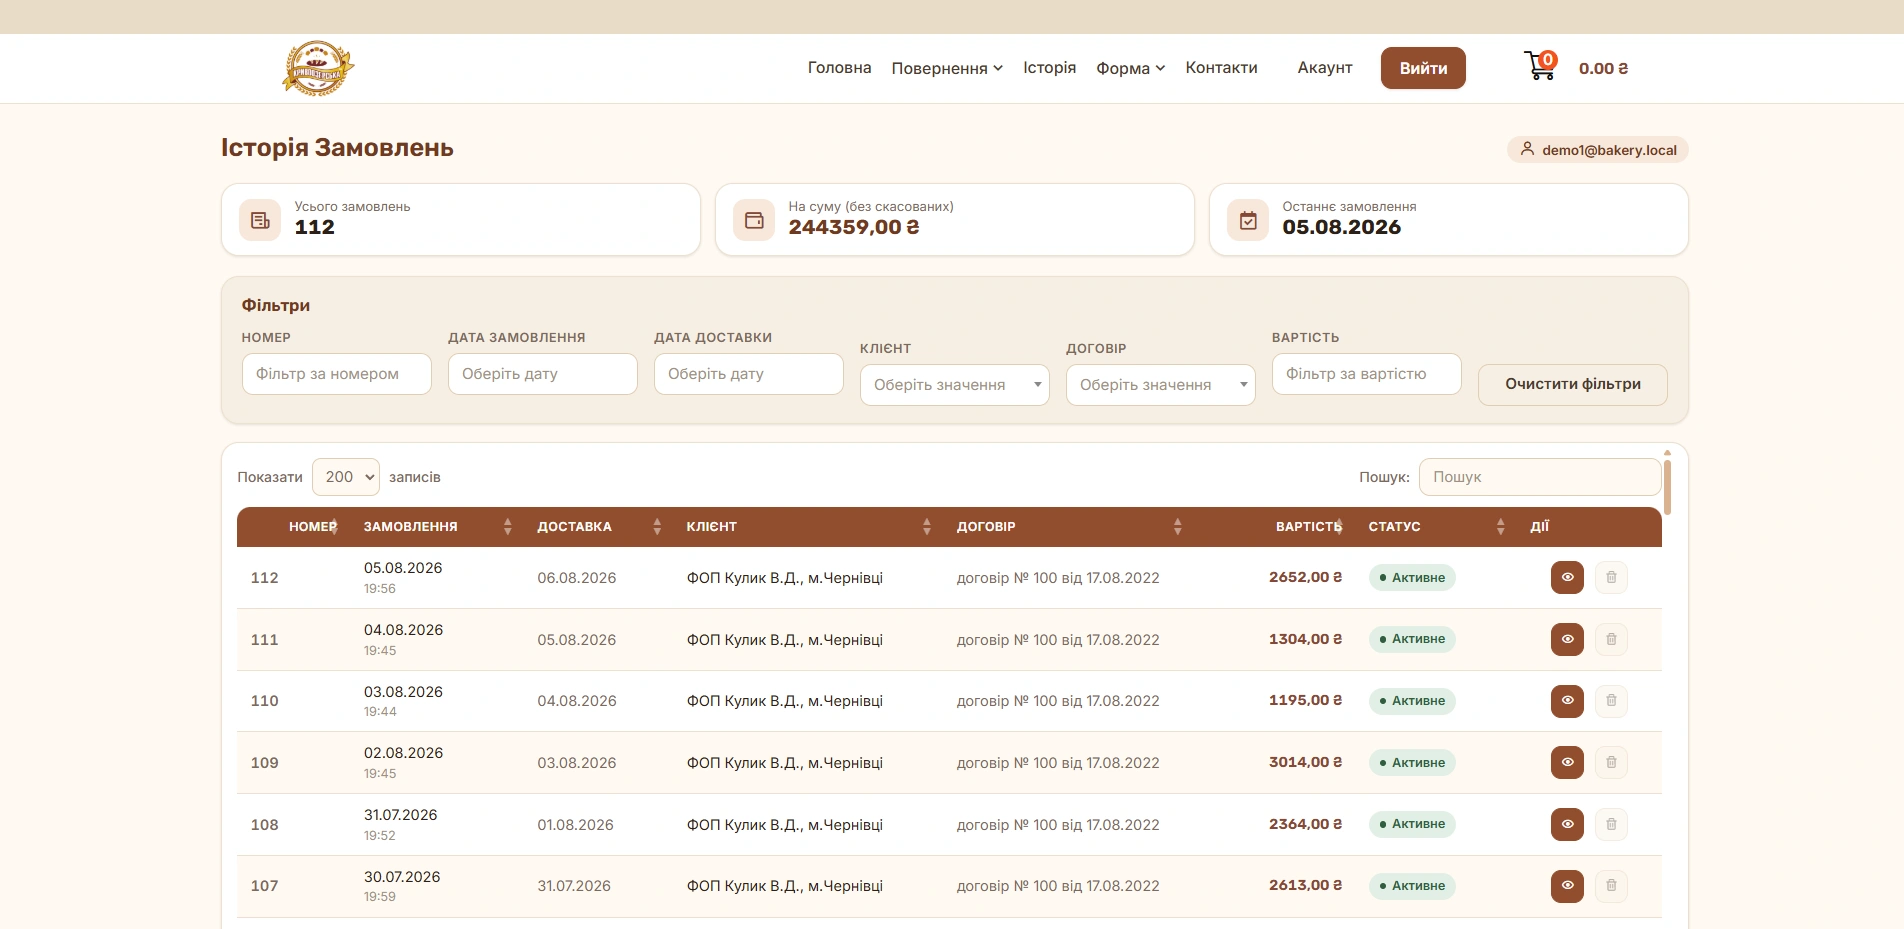Viewport: 1904px width, 929px height.
Task: Sort by СТАТУС column arrows
Action: click(1501, 527)
